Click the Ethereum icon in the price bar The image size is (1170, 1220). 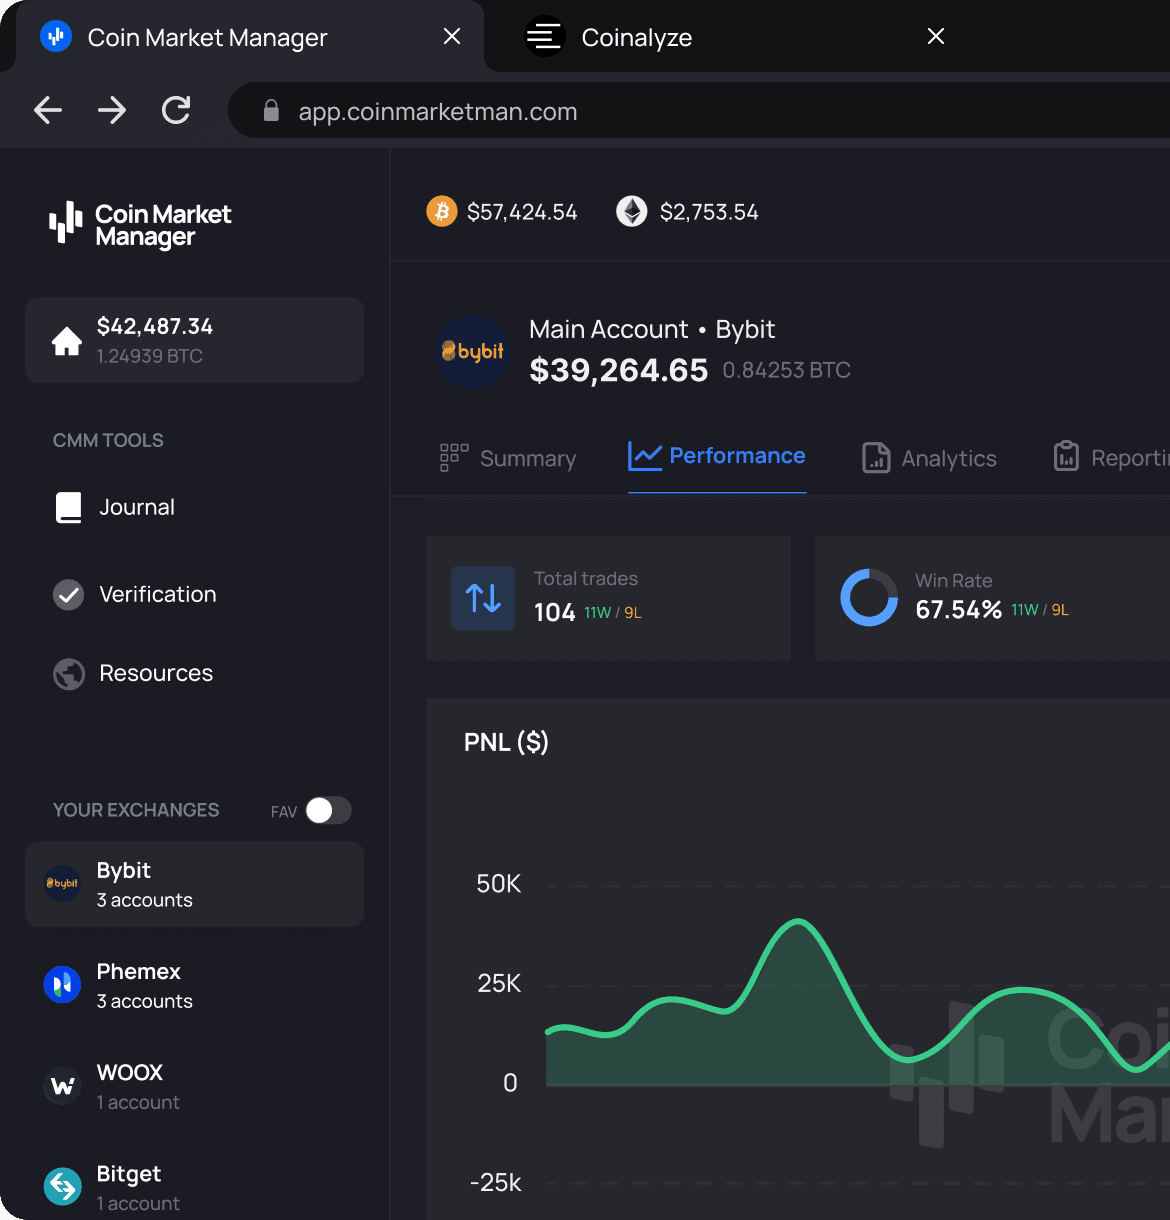pos(632,211)
